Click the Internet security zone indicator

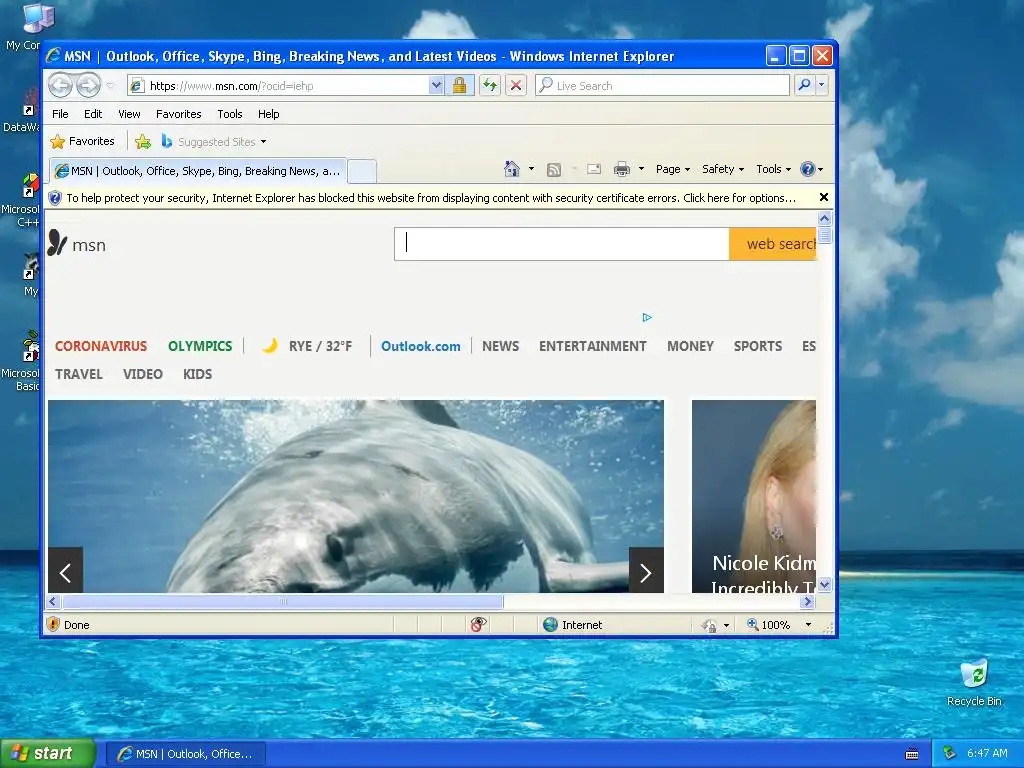pos(573,625)
